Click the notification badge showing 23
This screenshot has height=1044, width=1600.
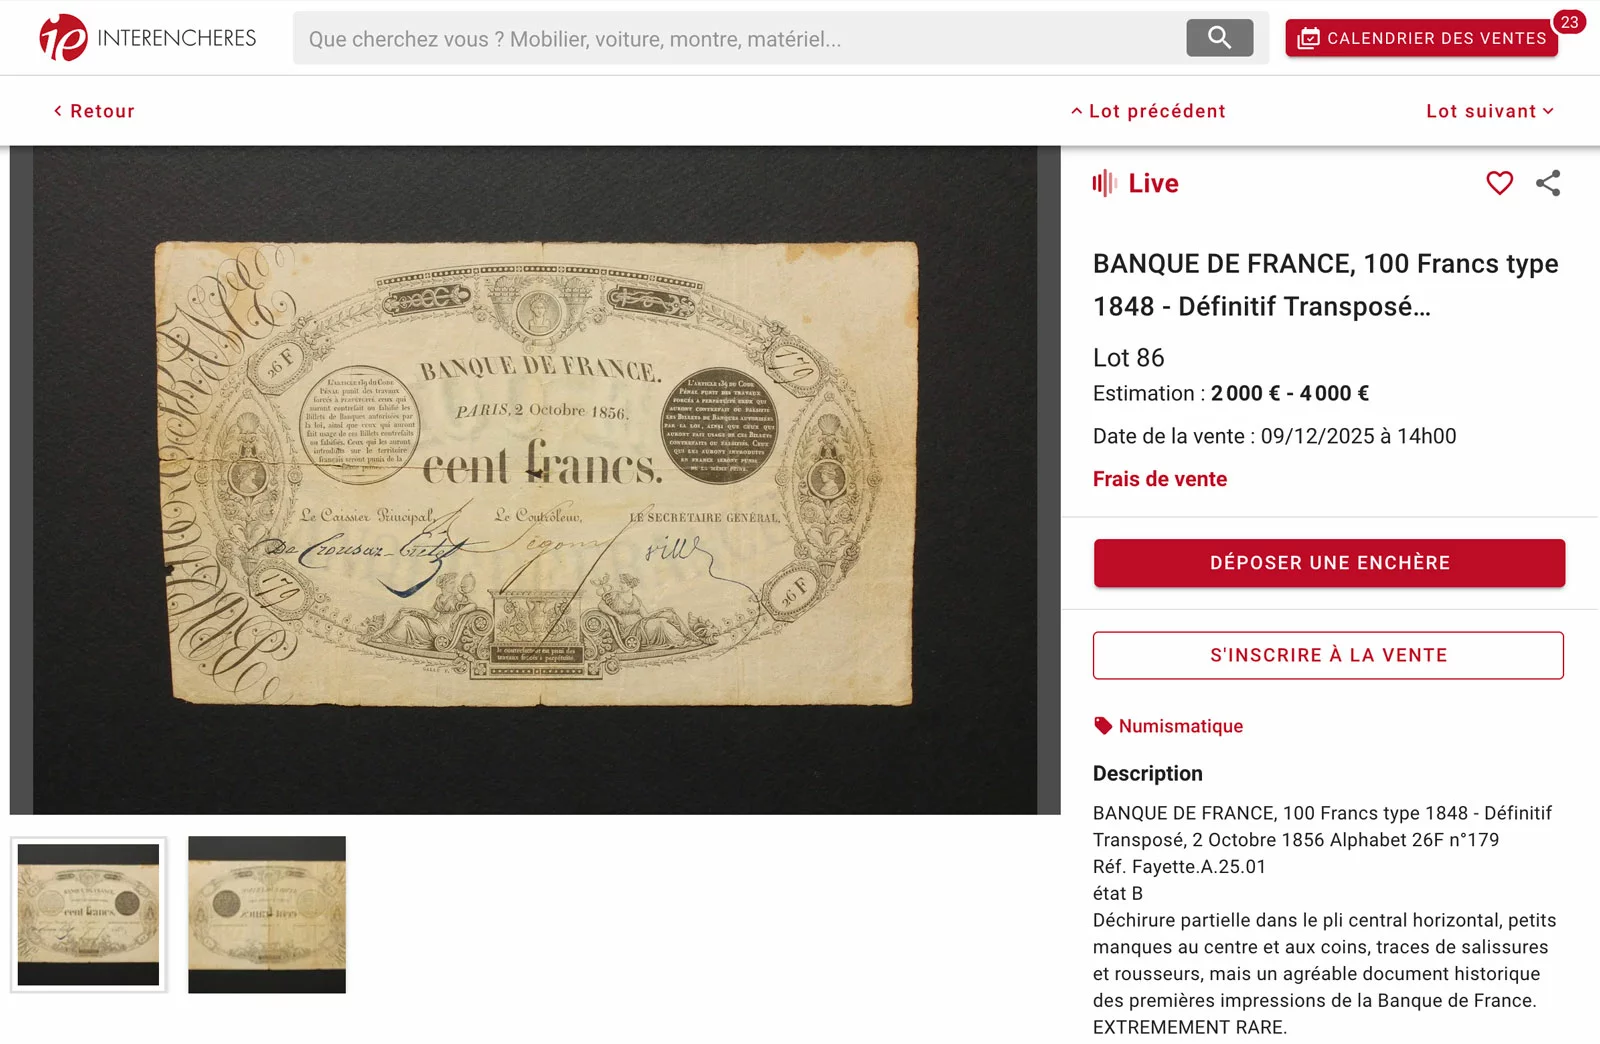[x=1569, y=22]
